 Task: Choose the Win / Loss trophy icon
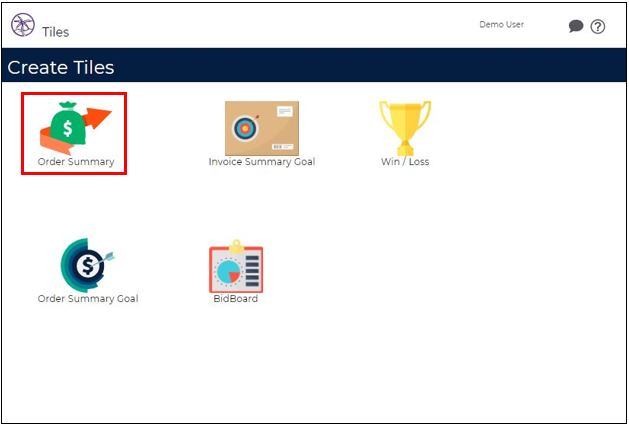click(405, 128)
